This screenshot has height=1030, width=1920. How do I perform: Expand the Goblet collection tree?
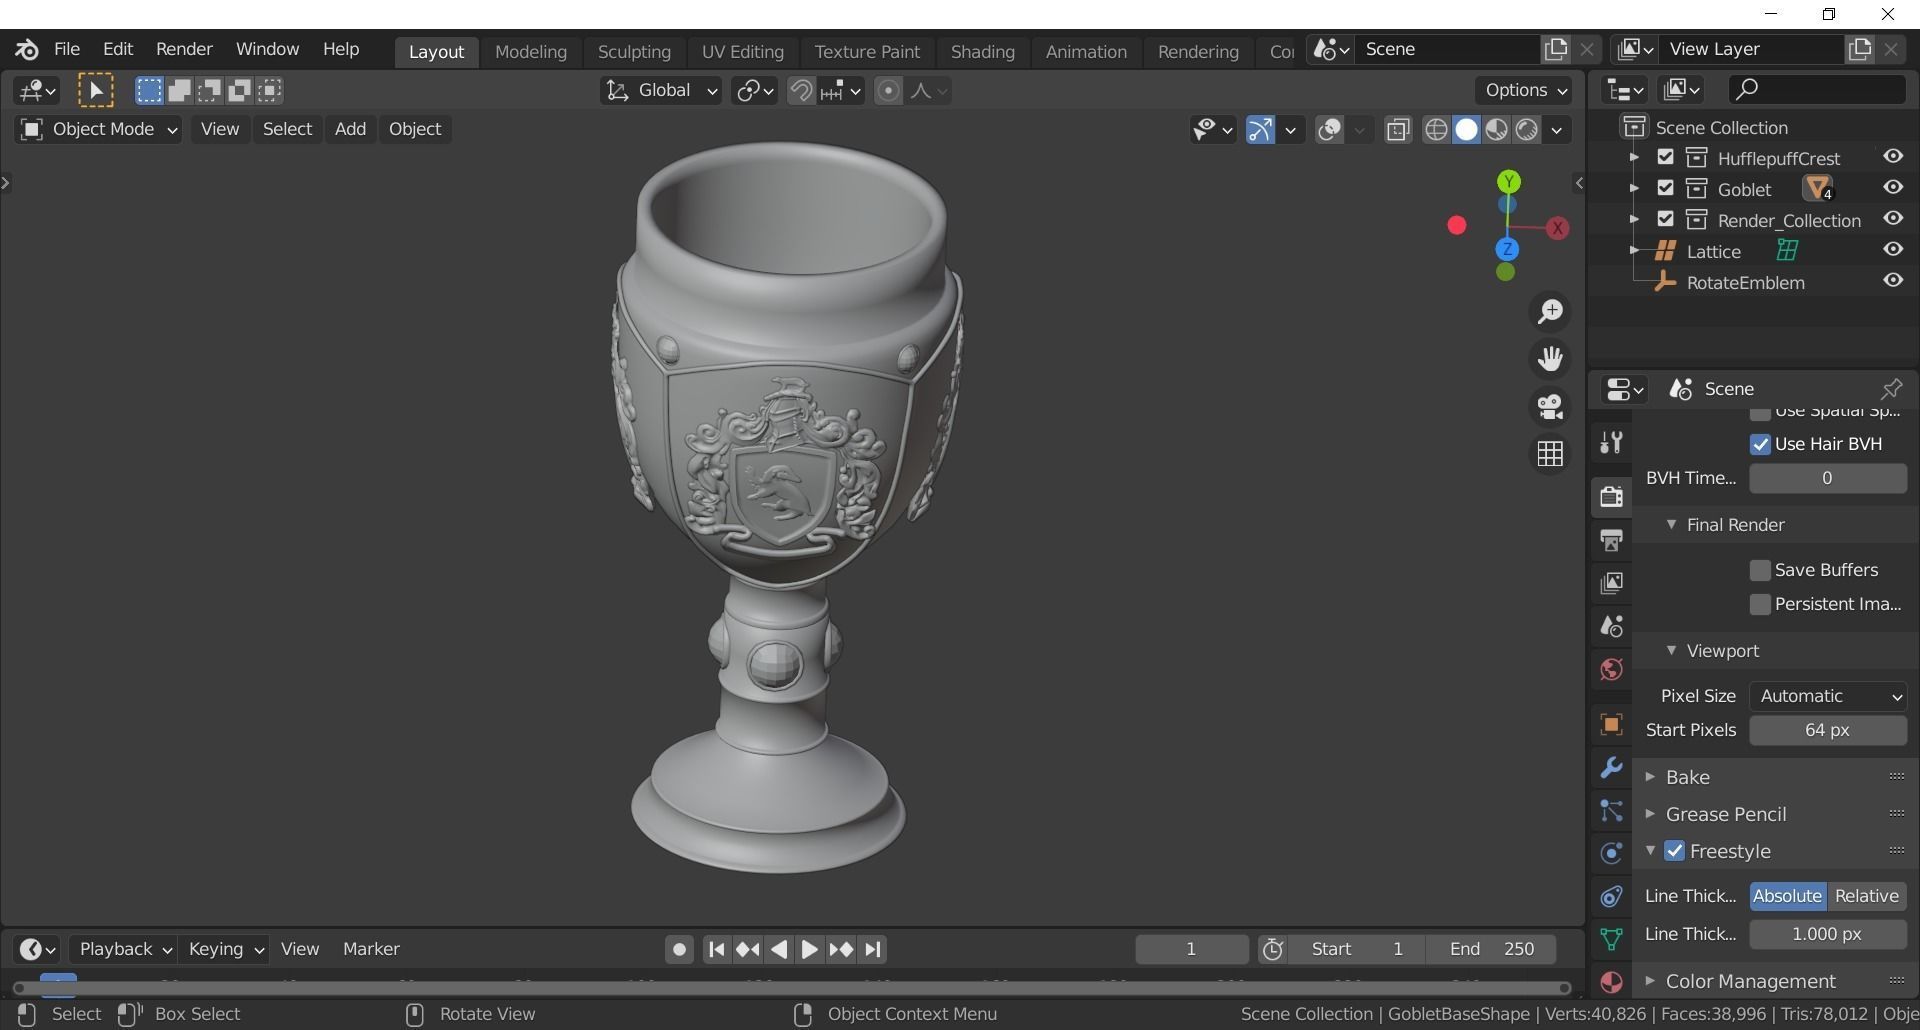tap(1634, 188)
